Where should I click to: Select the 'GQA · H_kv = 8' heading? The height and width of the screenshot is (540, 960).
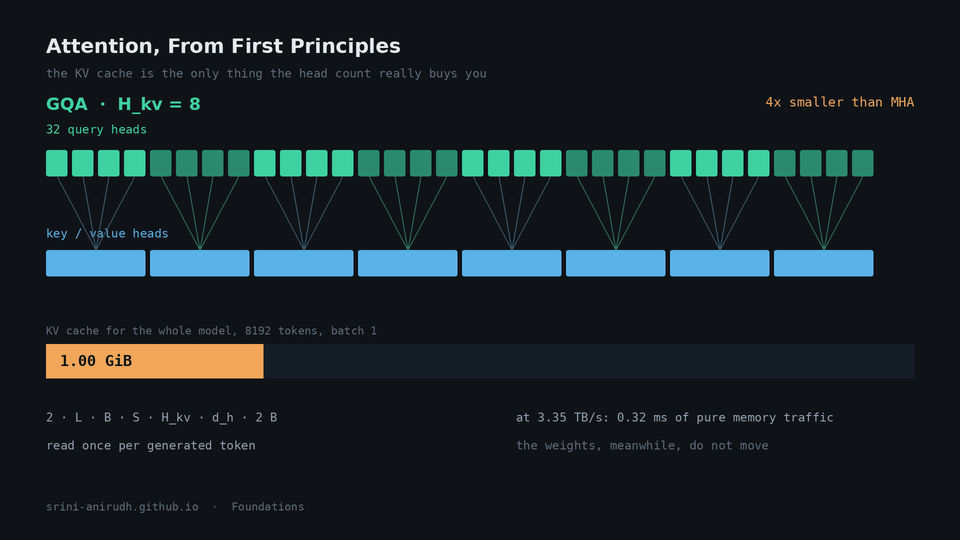pyautogui.click(x=123, y=104)
